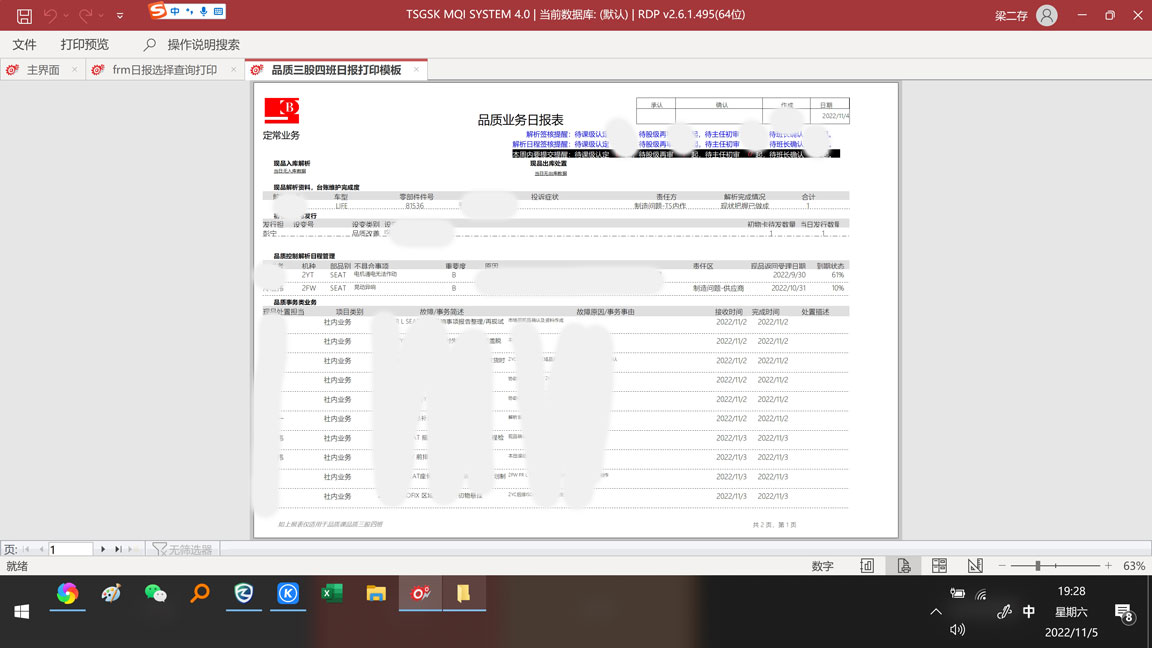
Task: Open the 打印预览 ribbon tab
Action: 84,45
